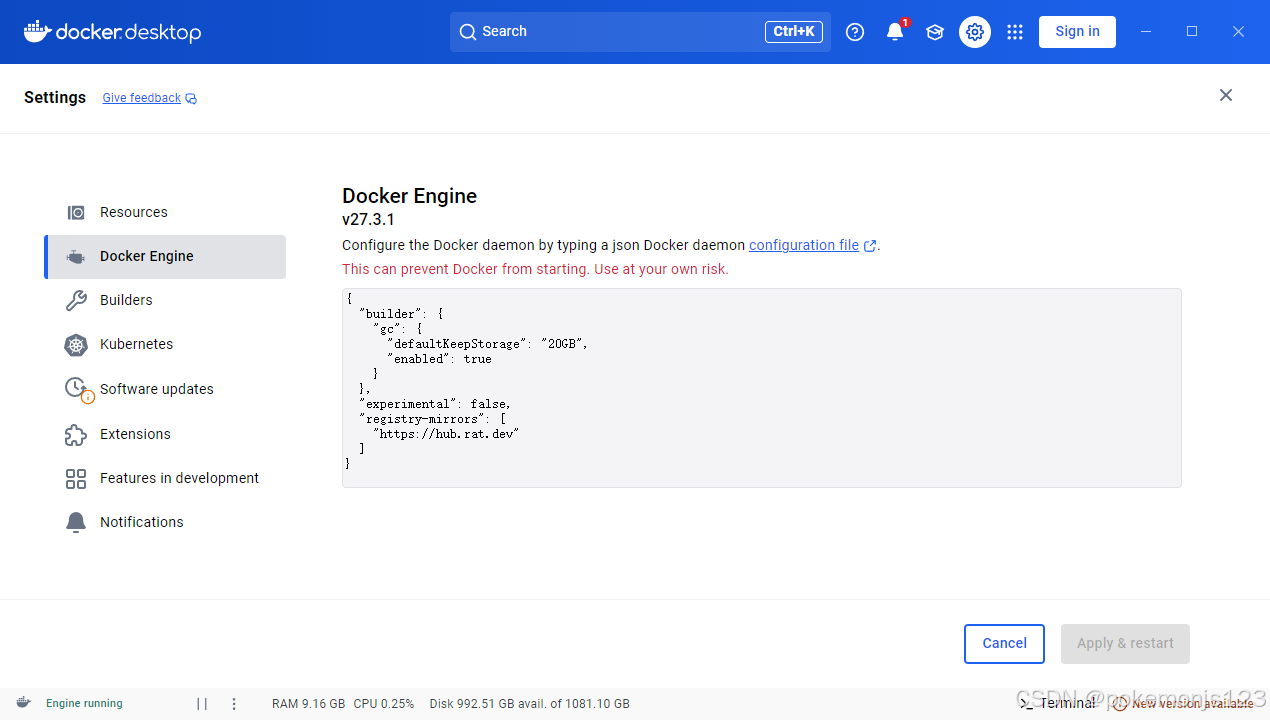The width and height of the screenshot is (1270, 720).
Task: Click the Kubernetes helm wheel icon
Action: (x=76, y=345)
